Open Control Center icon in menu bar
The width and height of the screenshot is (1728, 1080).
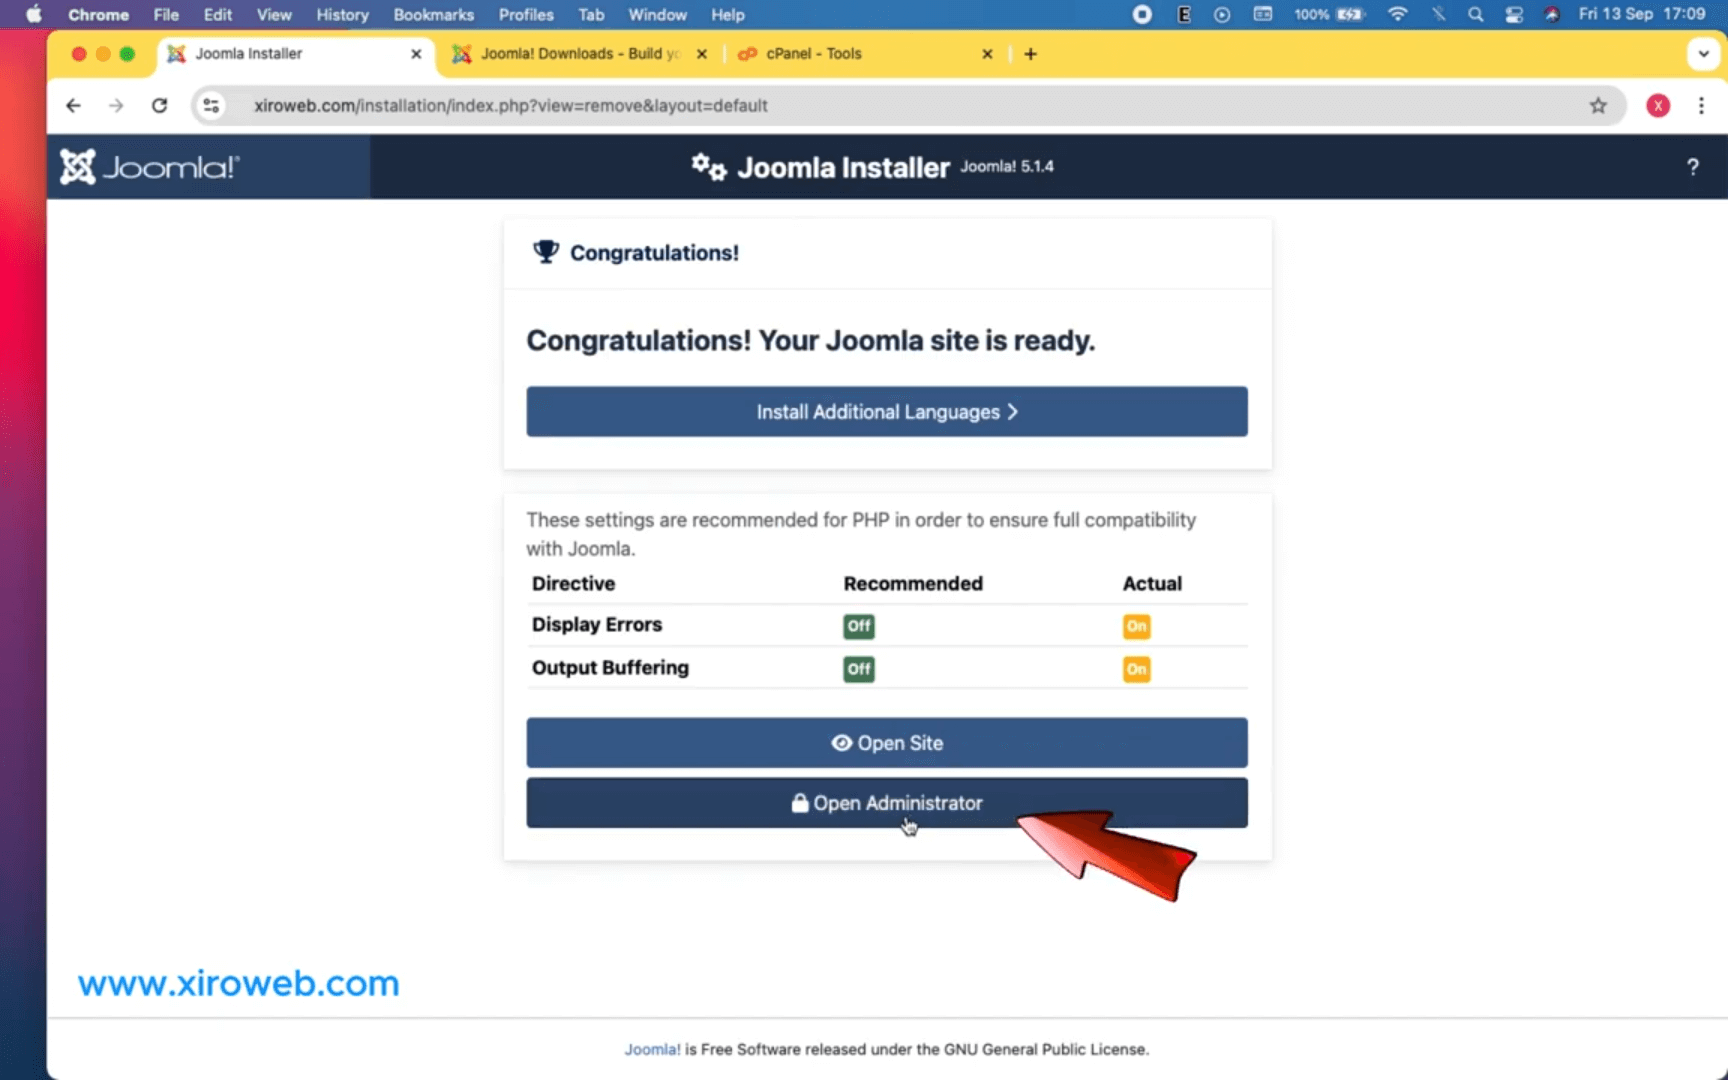point(1514,14)
